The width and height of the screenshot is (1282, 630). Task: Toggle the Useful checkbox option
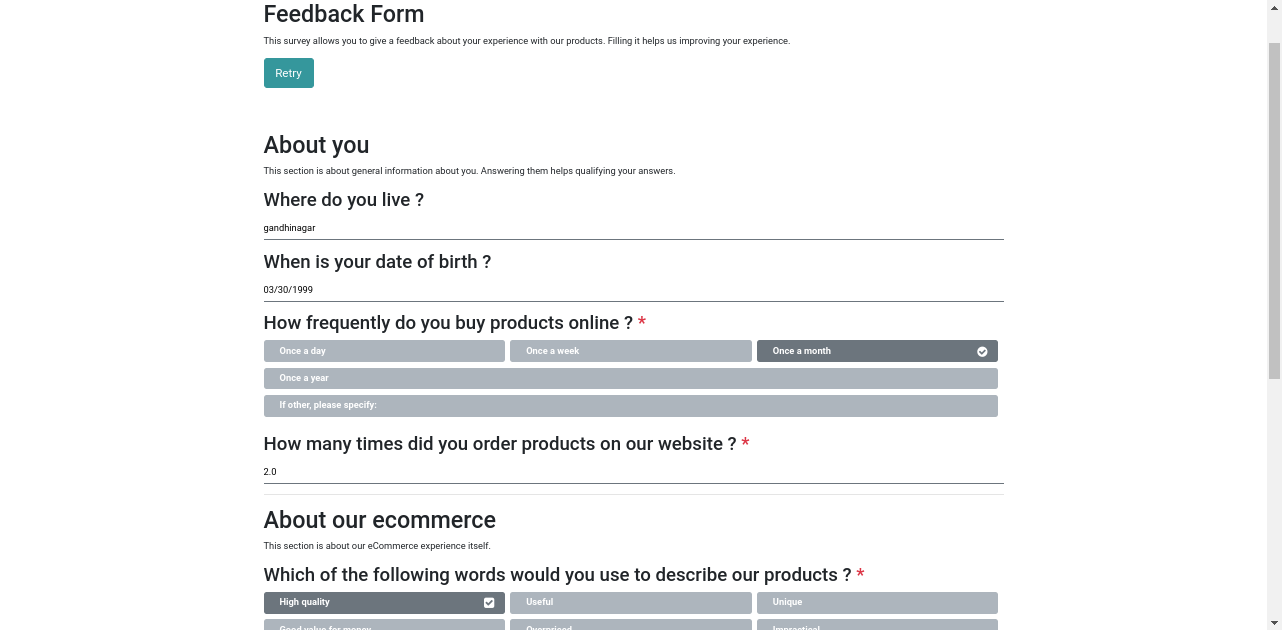coord(631,603)
